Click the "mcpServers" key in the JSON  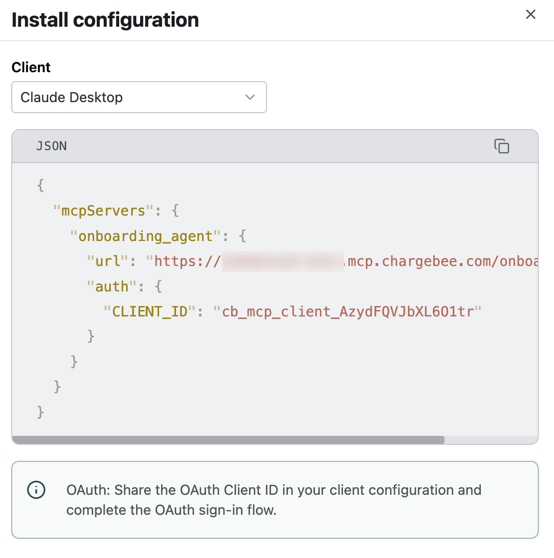click(103, 211)
